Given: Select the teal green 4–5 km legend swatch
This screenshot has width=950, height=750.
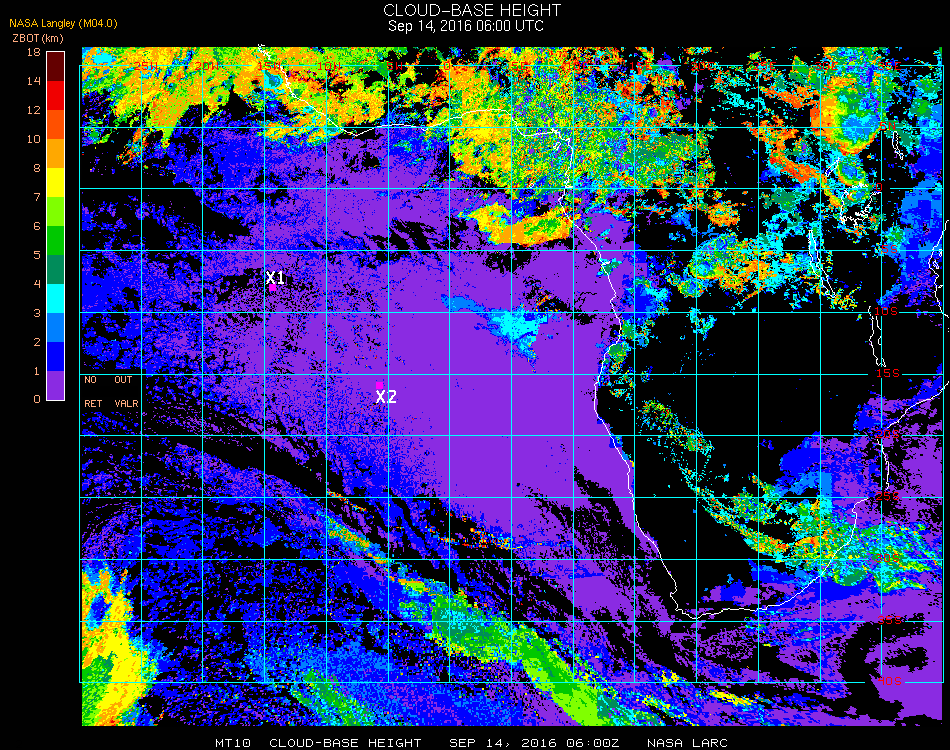Looking at the screenshot, I should (x=55, y=270).
